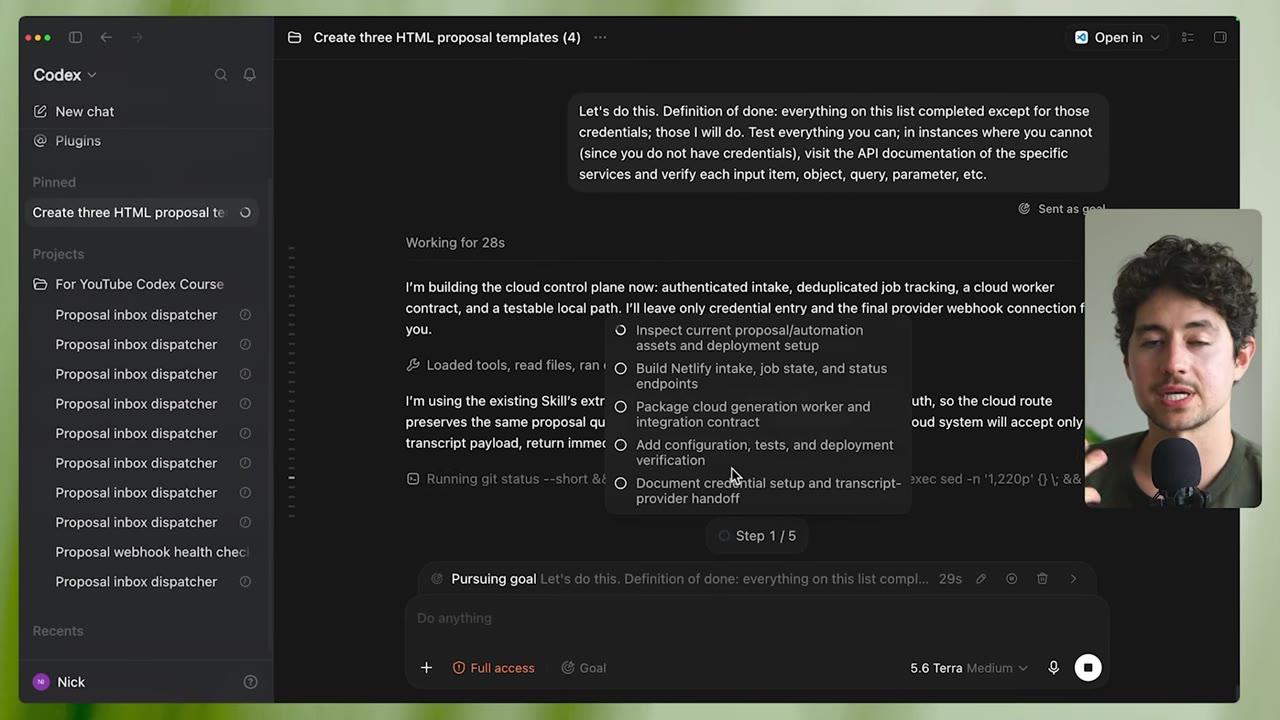Open the three-dot menu beside chat title
This screenshot has height=720, width=1280.
(600, 37)
